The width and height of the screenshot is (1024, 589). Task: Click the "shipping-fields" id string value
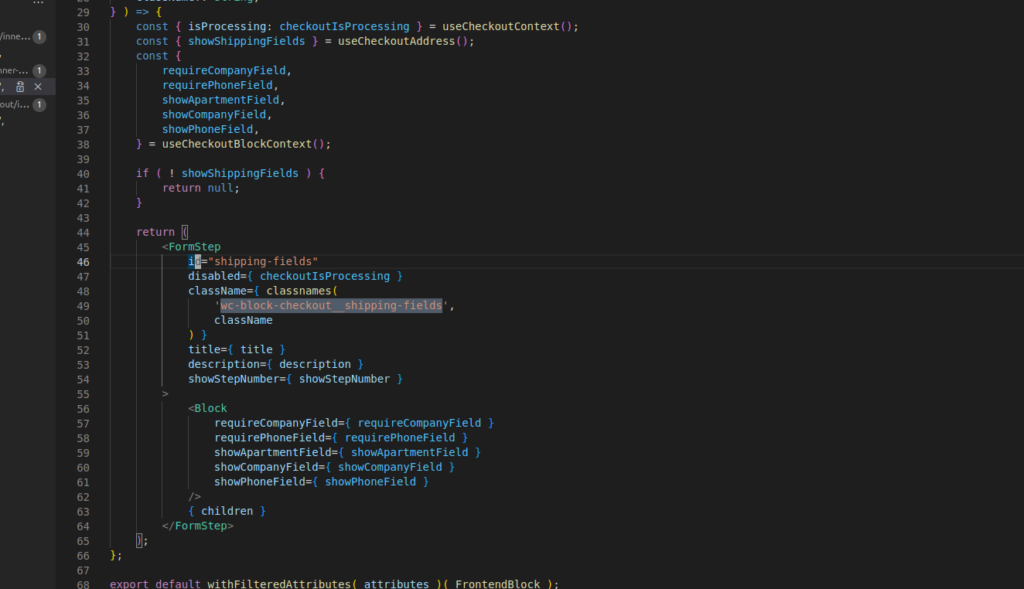[262, 261]
